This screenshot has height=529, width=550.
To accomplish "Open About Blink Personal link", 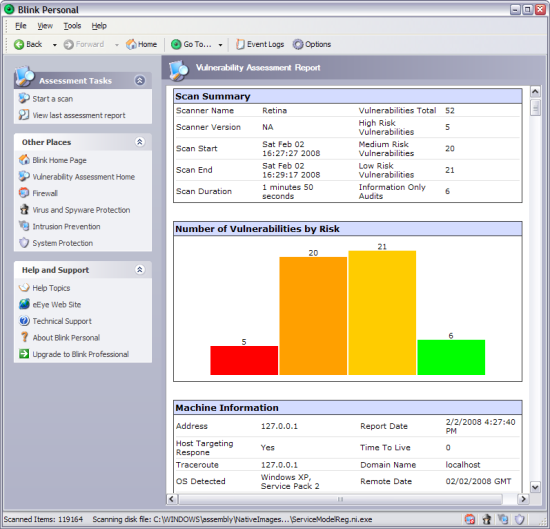I will coord(66,337).
